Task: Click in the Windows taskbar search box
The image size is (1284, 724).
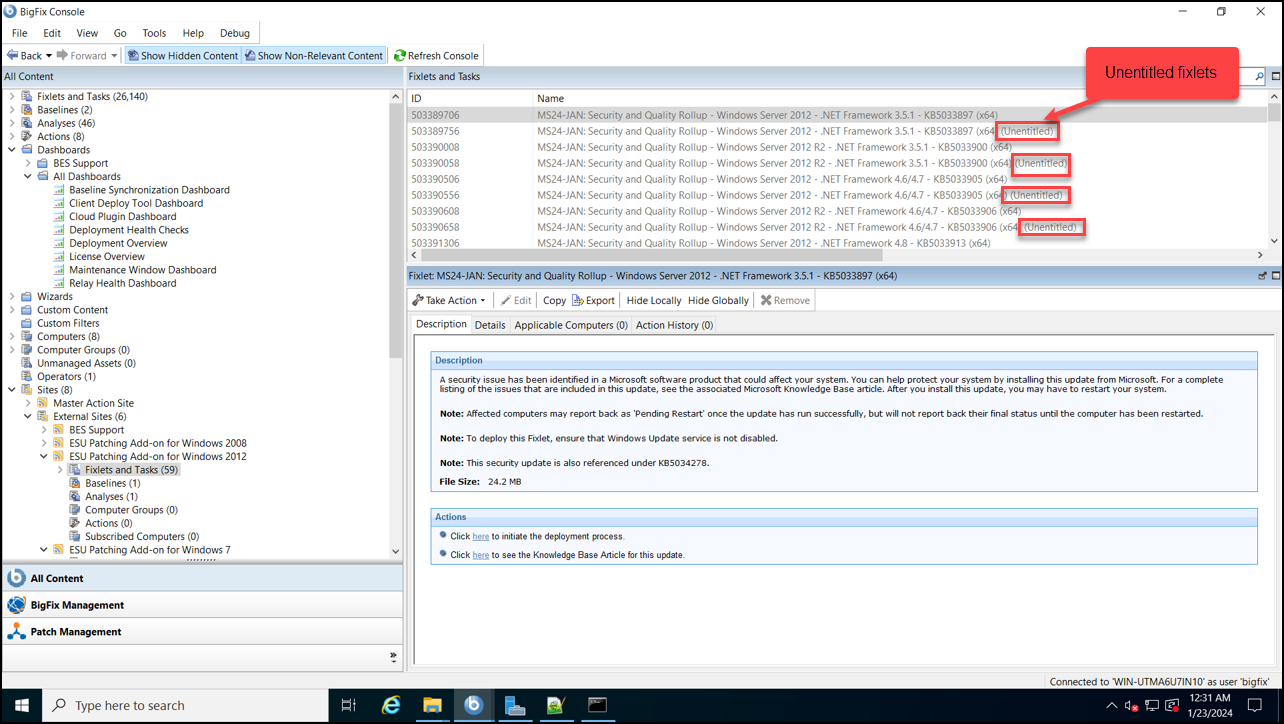Action: (185, 705)
